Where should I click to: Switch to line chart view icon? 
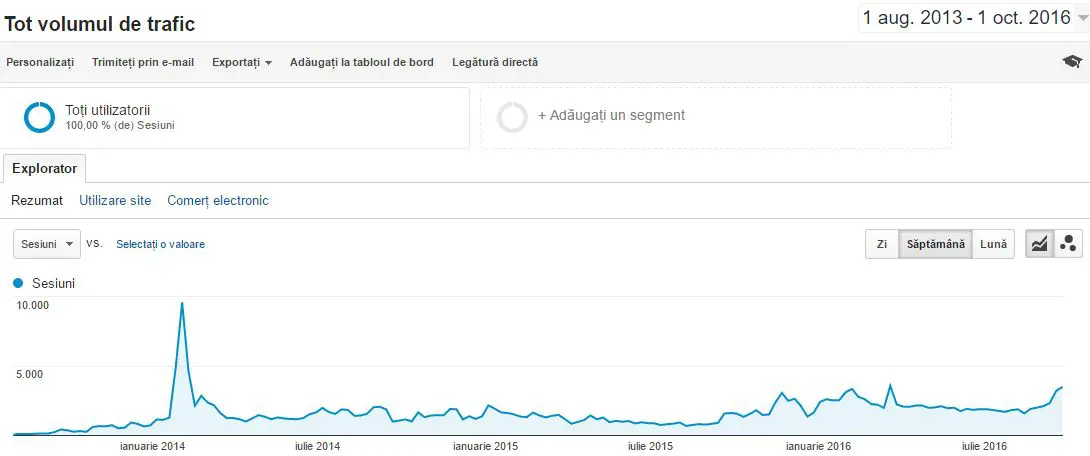1039,244
